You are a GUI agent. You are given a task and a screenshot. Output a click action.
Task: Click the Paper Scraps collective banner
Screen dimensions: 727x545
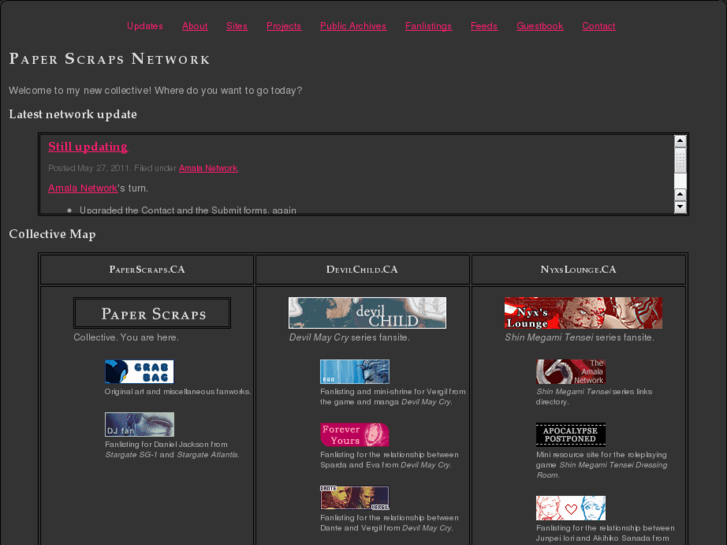[x=152, y=313]
